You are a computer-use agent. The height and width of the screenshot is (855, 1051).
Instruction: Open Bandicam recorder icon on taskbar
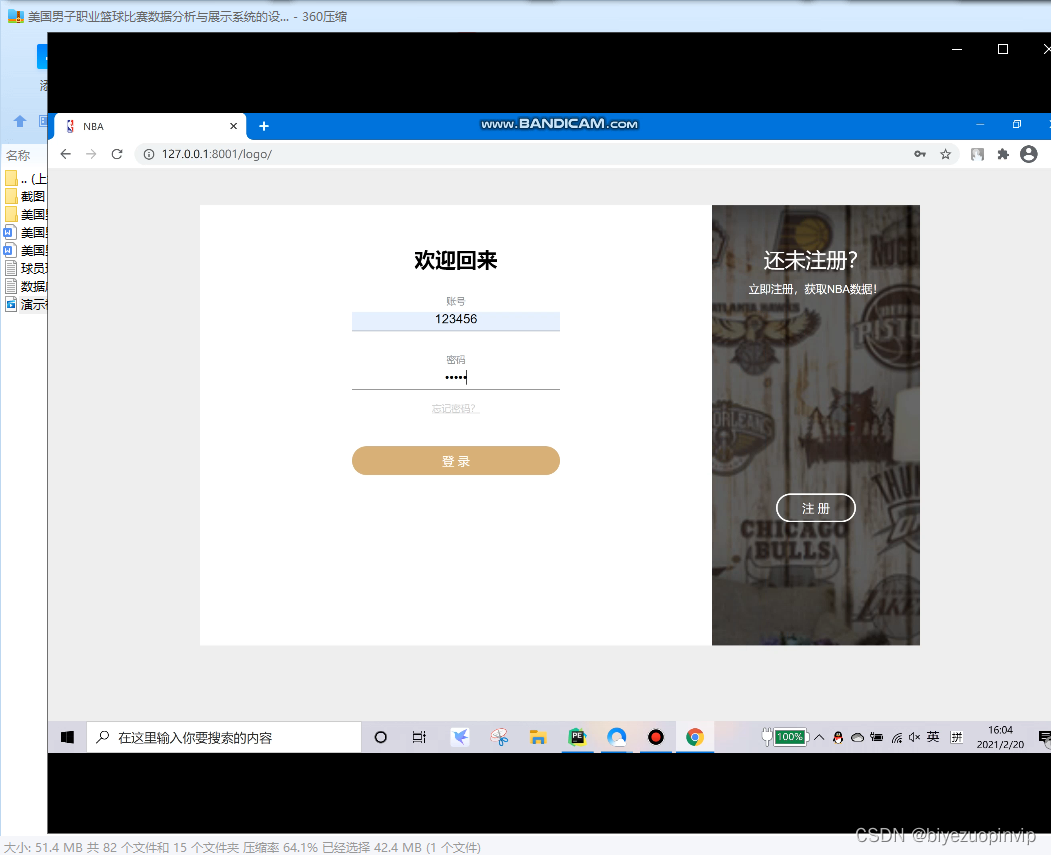tap(656, 737)
